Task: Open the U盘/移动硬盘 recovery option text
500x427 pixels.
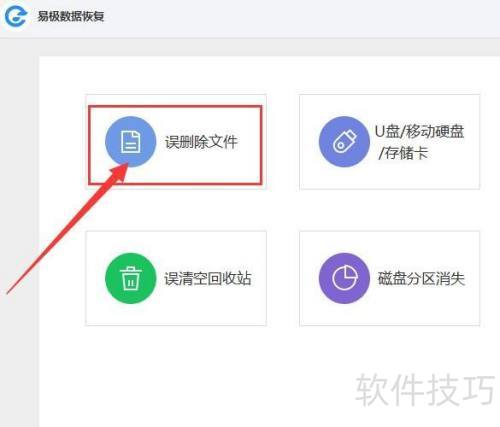Action: coord(419,131)
